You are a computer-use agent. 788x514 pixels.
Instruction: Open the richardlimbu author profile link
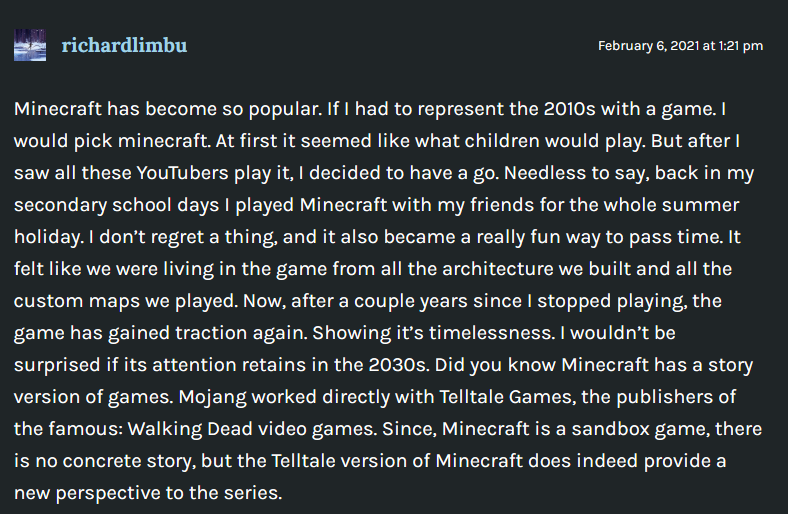(x=124, y=45)
